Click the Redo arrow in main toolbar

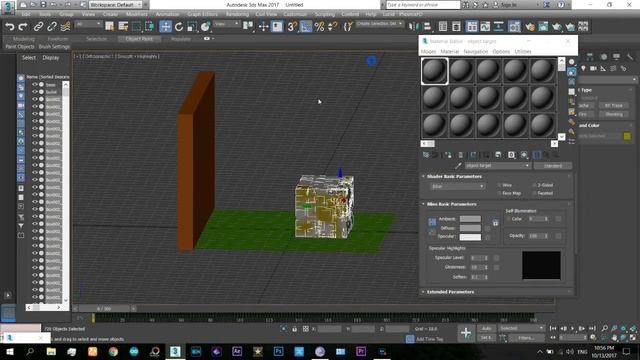tap(23, 27)
